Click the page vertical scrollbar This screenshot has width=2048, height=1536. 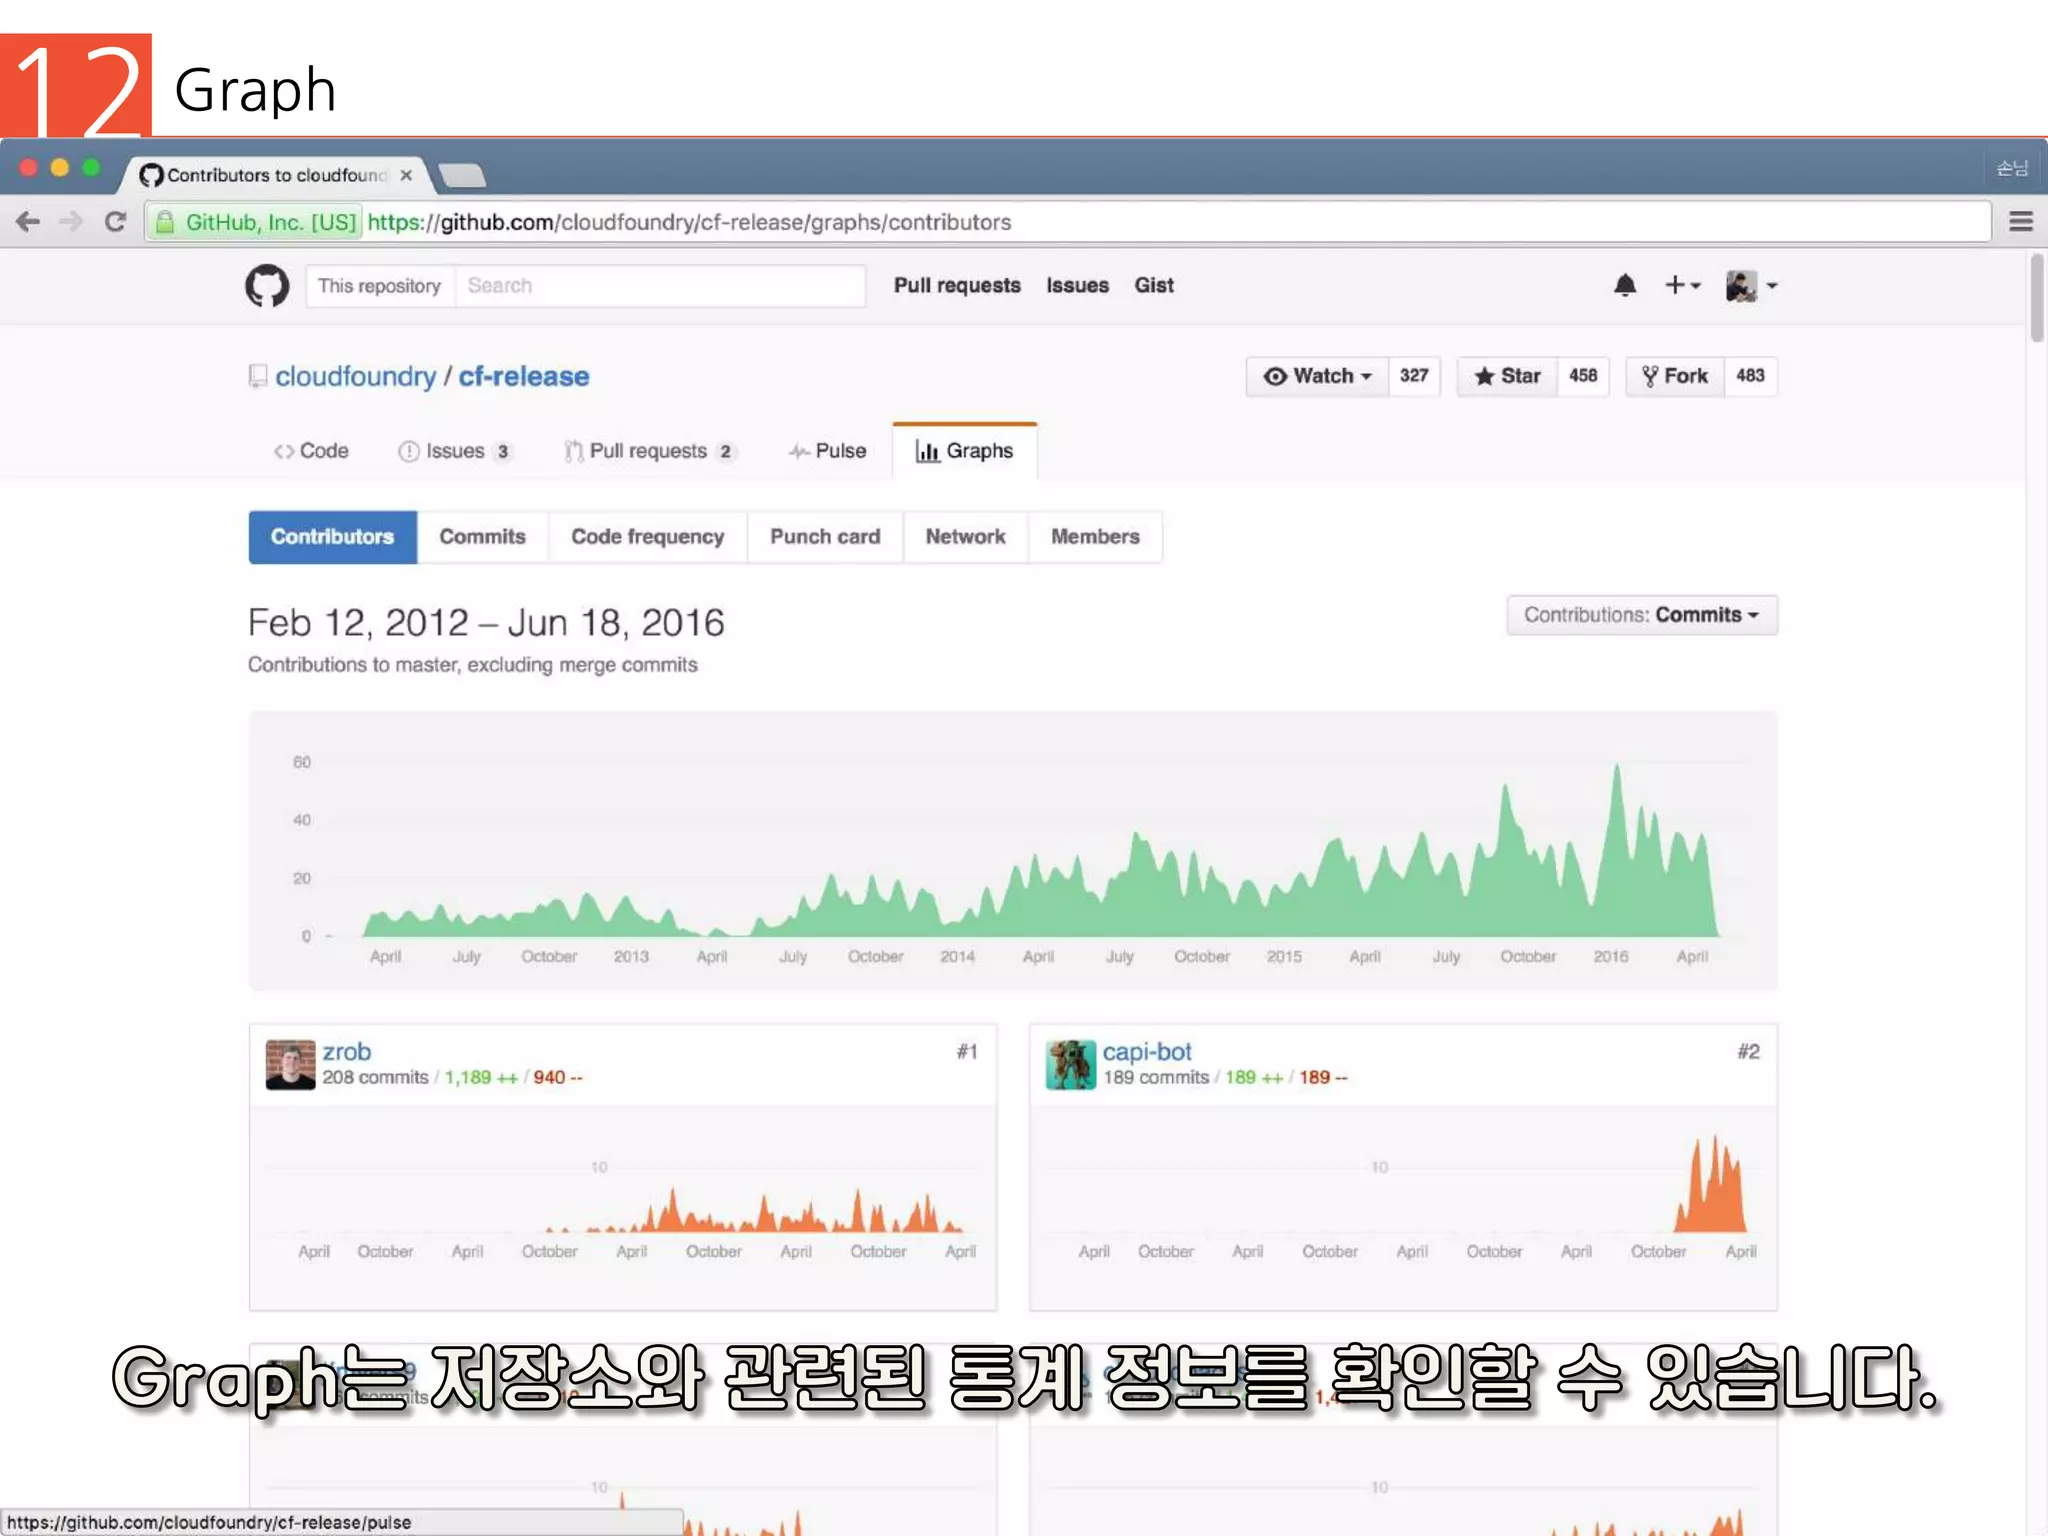tap(2037, 300)
